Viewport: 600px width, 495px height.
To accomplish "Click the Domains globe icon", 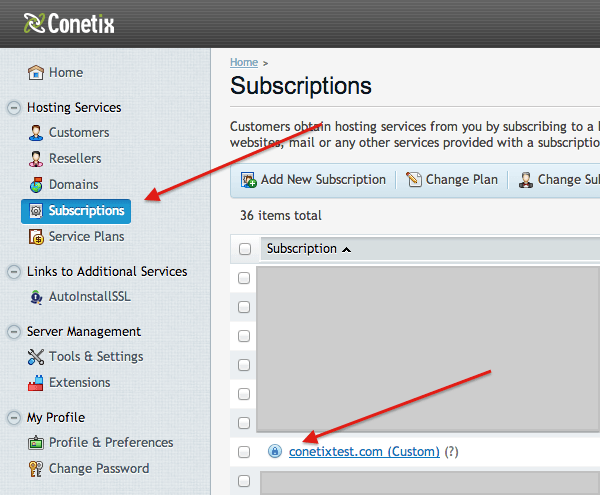I will coord(36,184).
